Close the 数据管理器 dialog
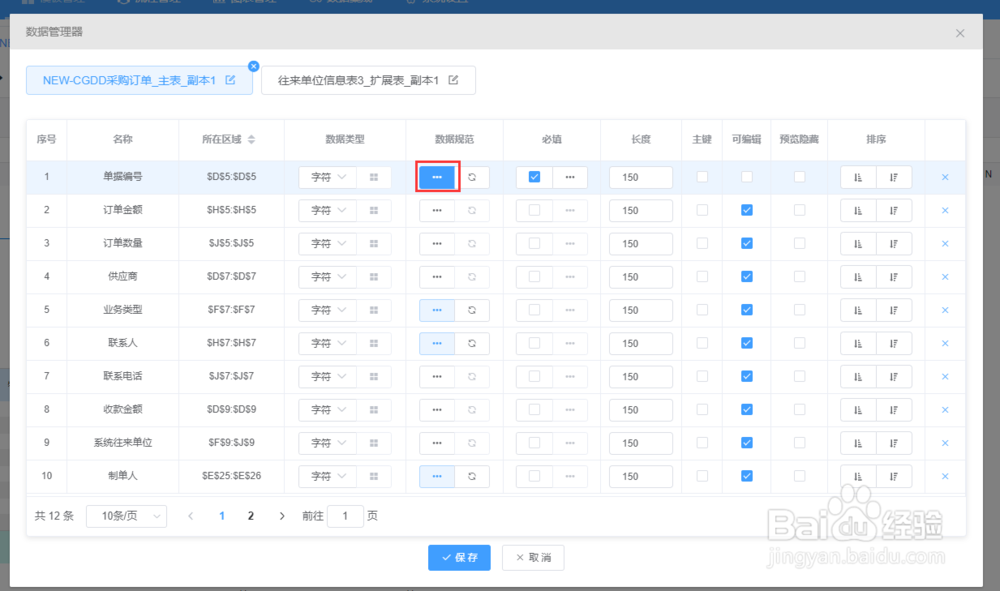1000x591 pixels. 960,33
